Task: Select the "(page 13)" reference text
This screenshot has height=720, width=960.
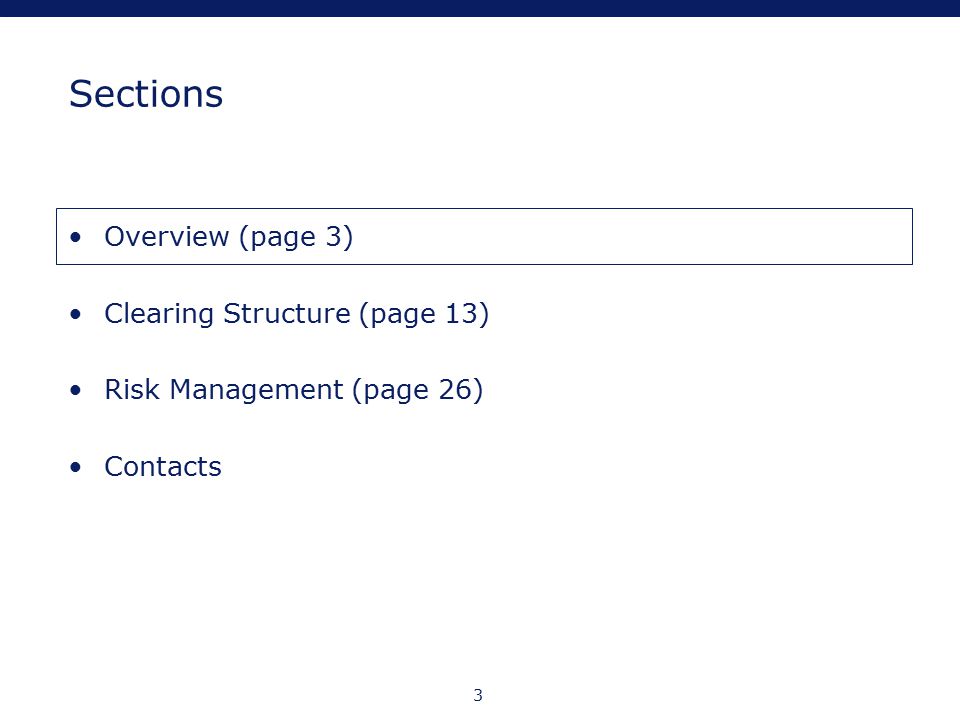Action: pyautogui.click(x=424, y=314)
